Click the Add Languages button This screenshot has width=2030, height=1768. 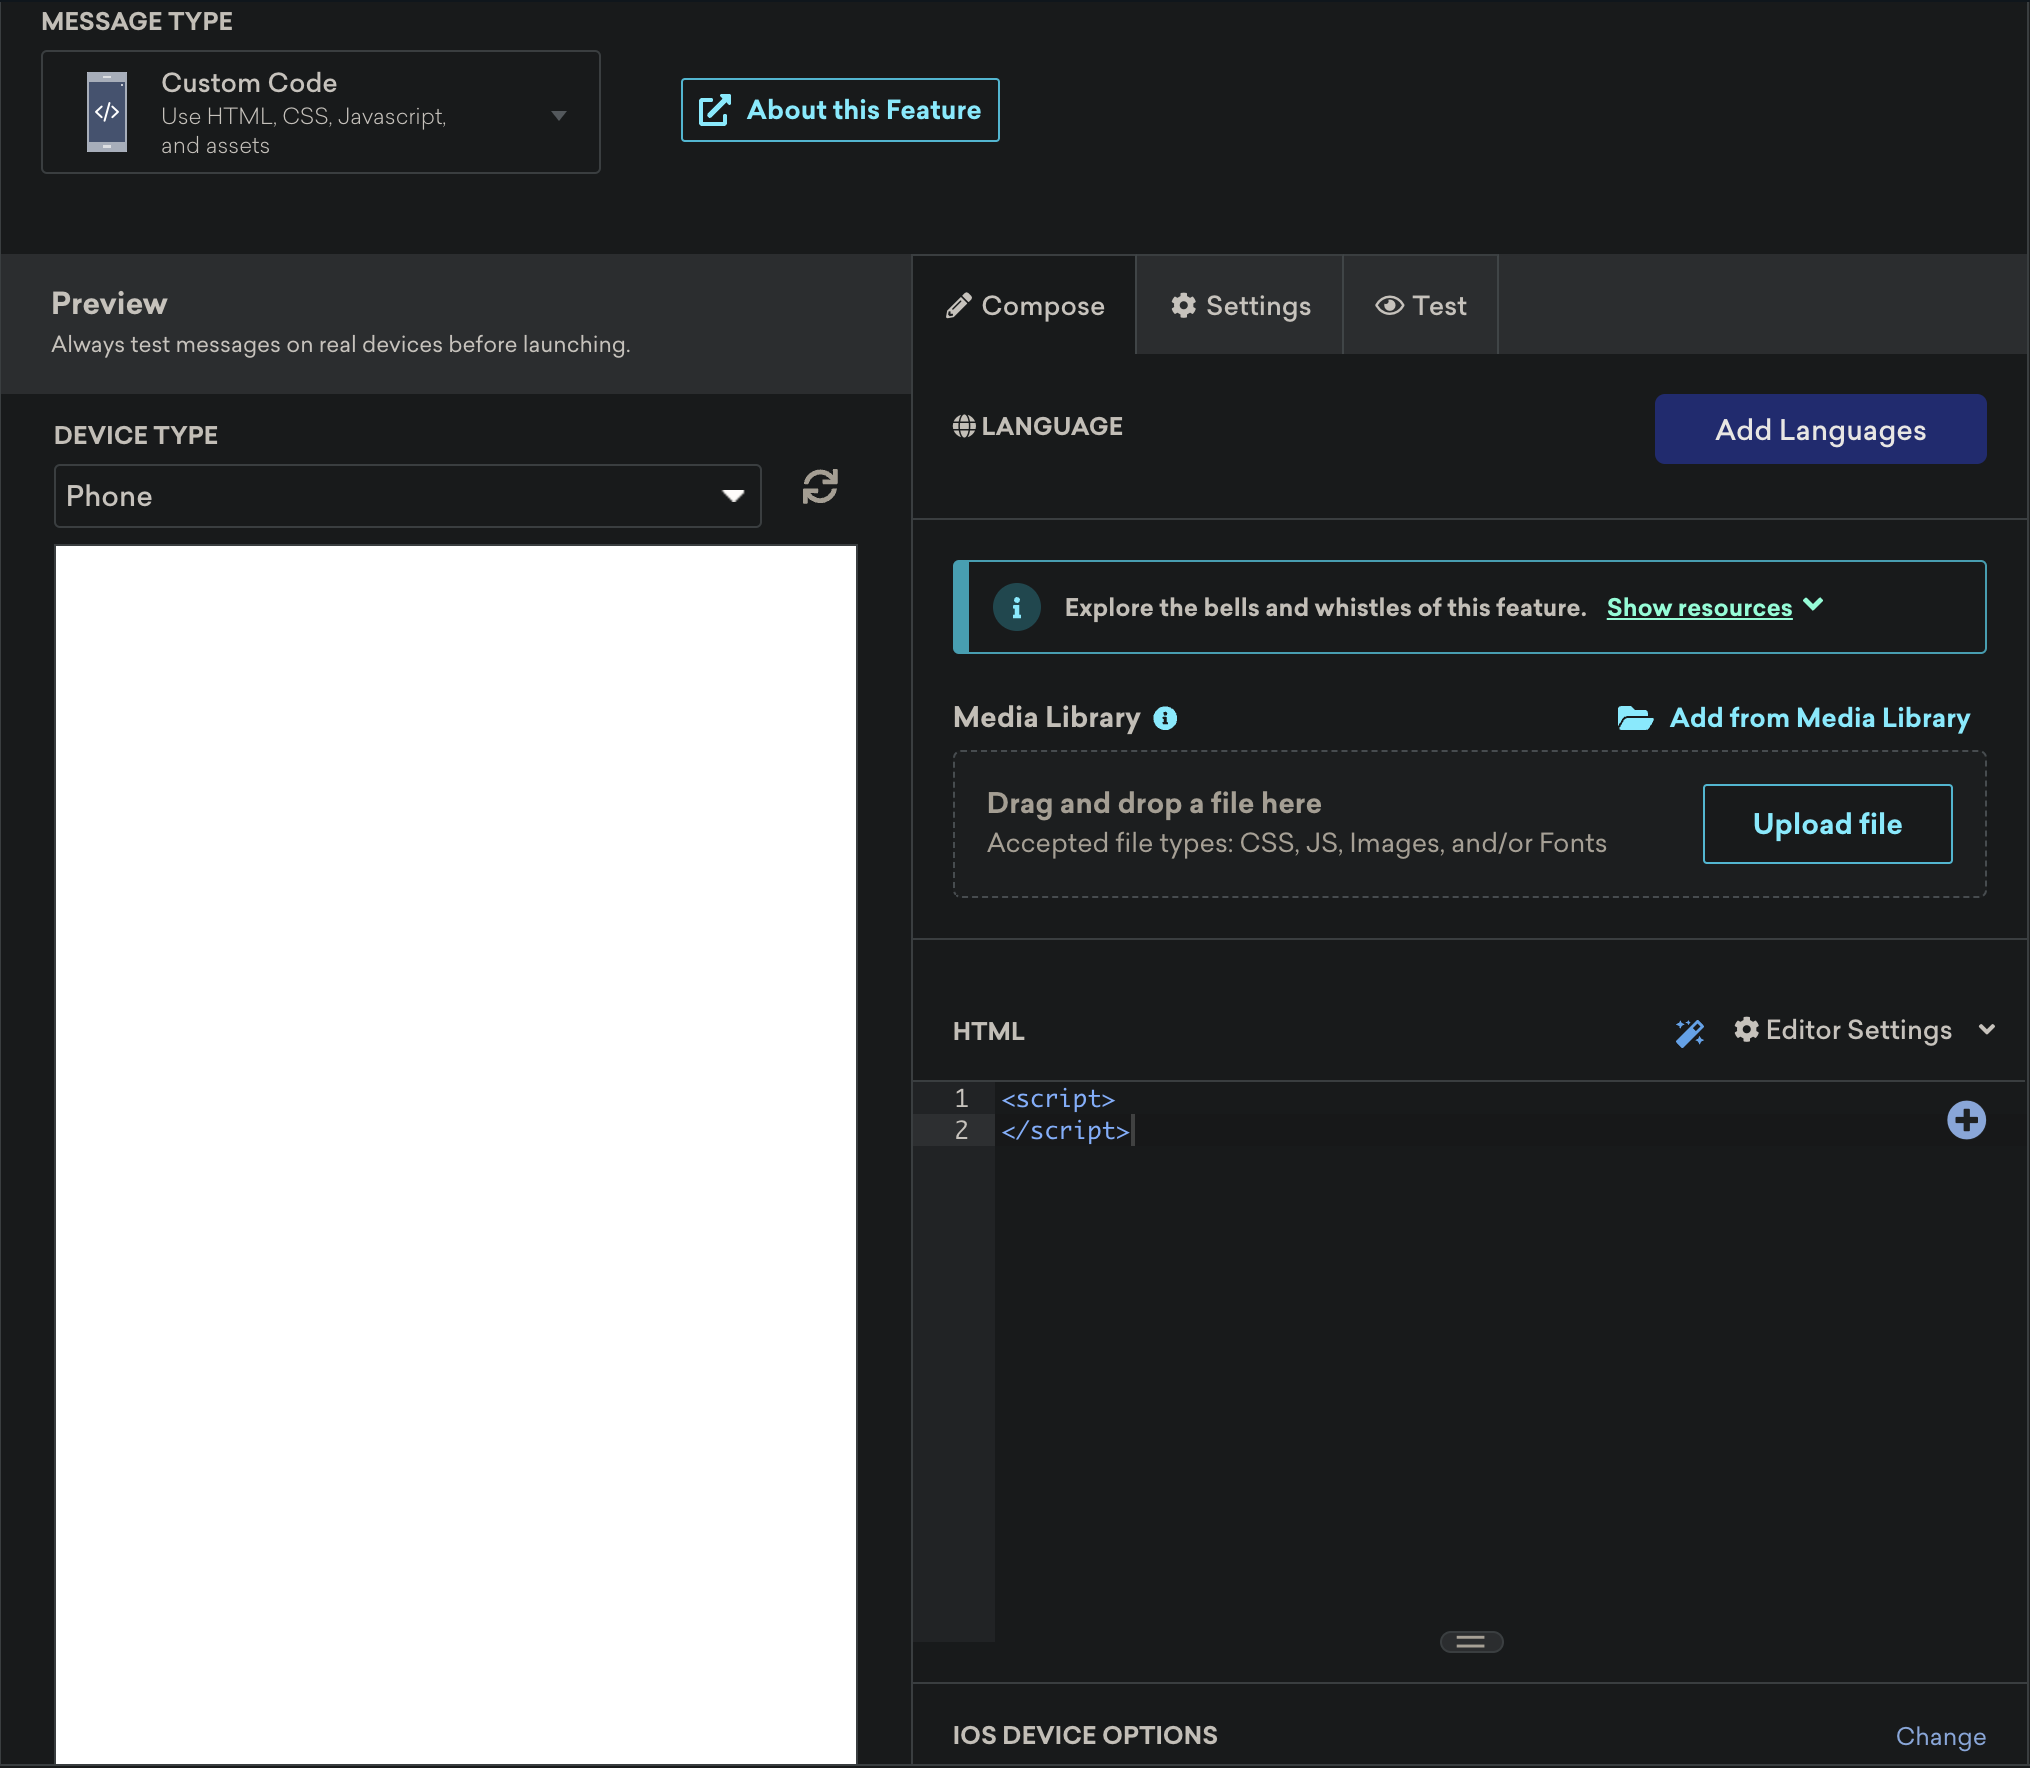pyautogui.click(x=1819, y=429)
